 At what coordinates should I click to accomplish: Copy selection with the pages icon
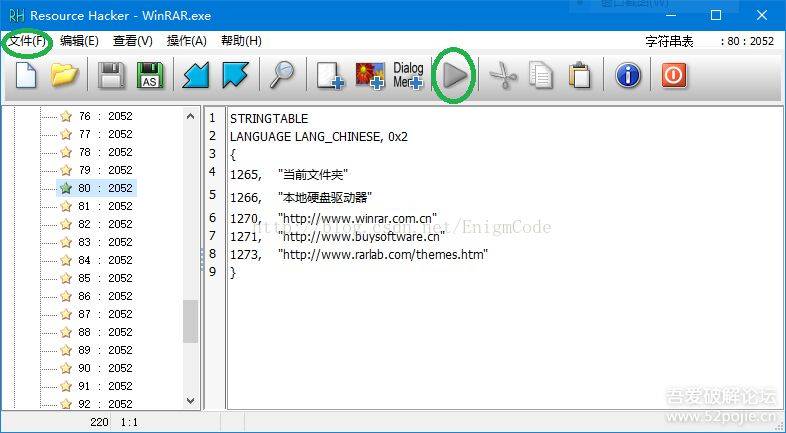click(541, 75)
